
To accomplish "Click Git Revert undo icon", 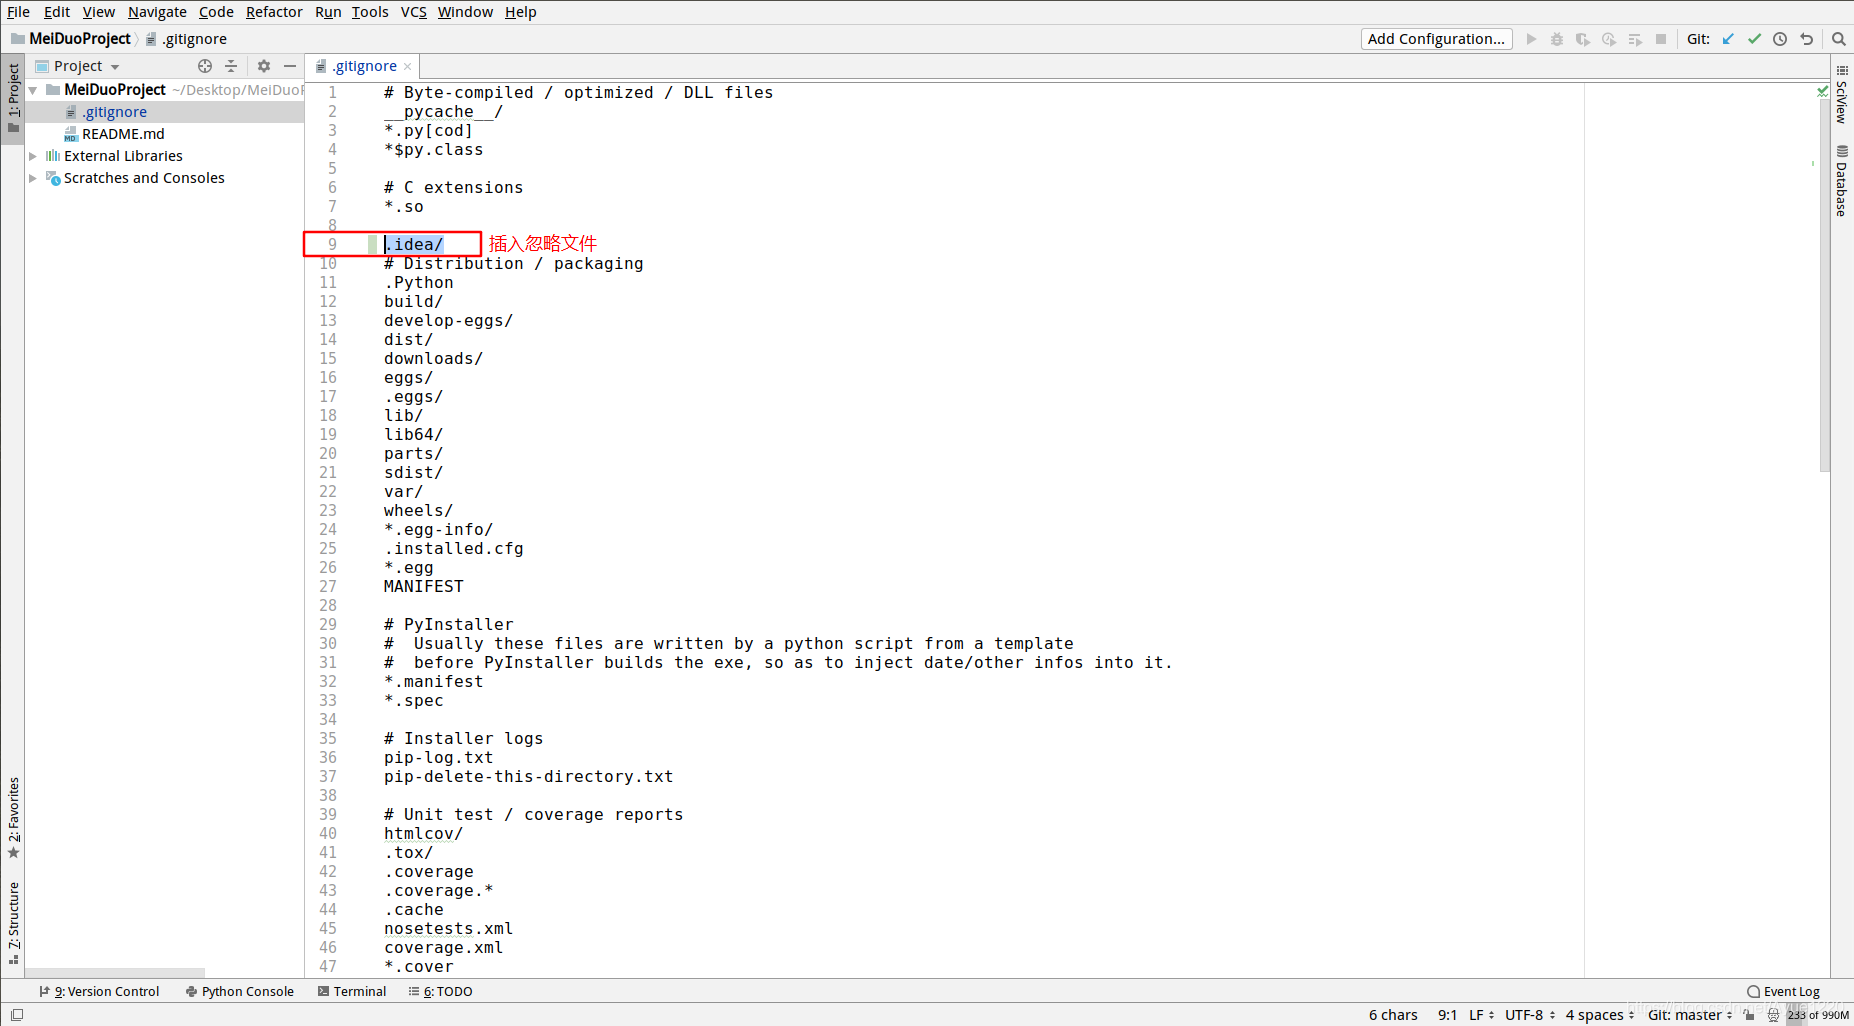I will pos(1806,39).
